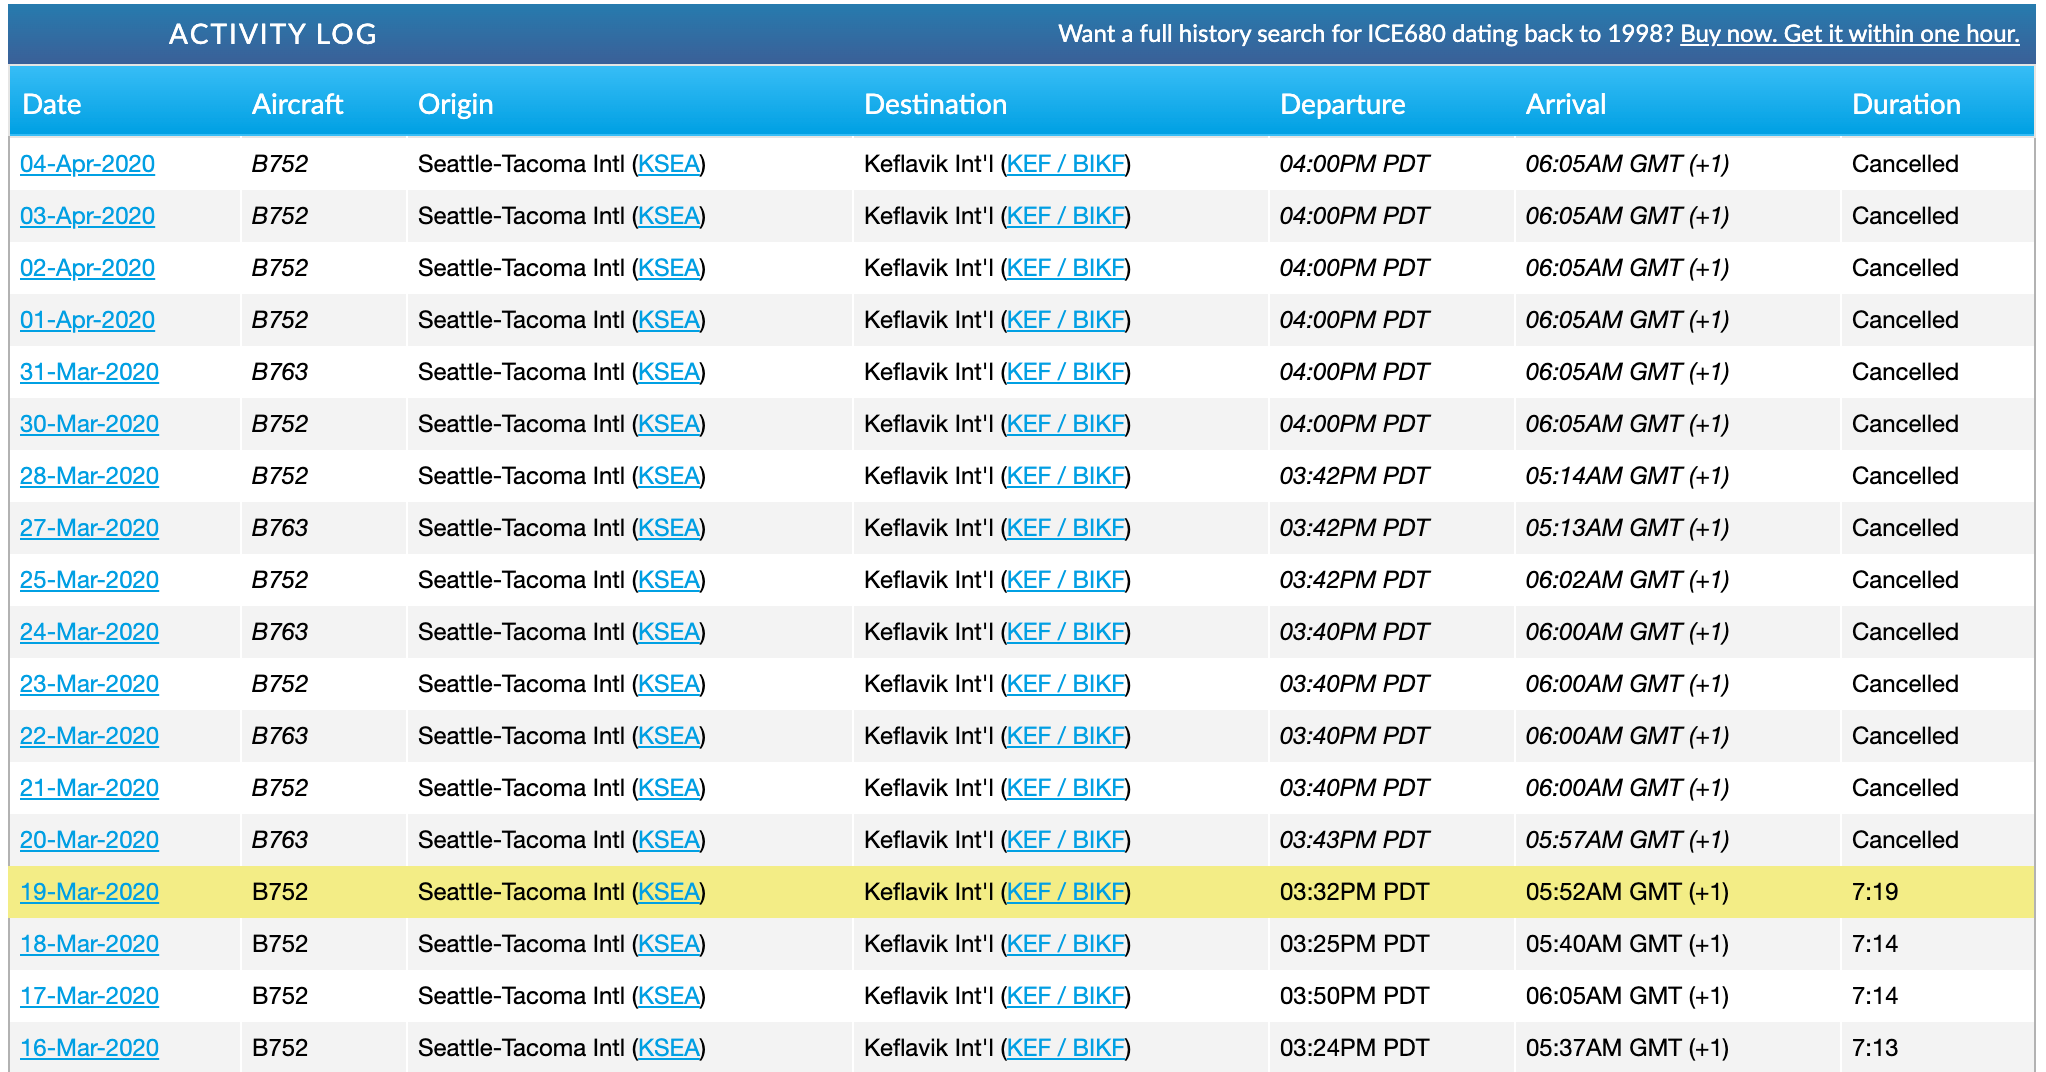
Task: Open the 30-Mar-2020 flight date link
Action: (89, 424)
